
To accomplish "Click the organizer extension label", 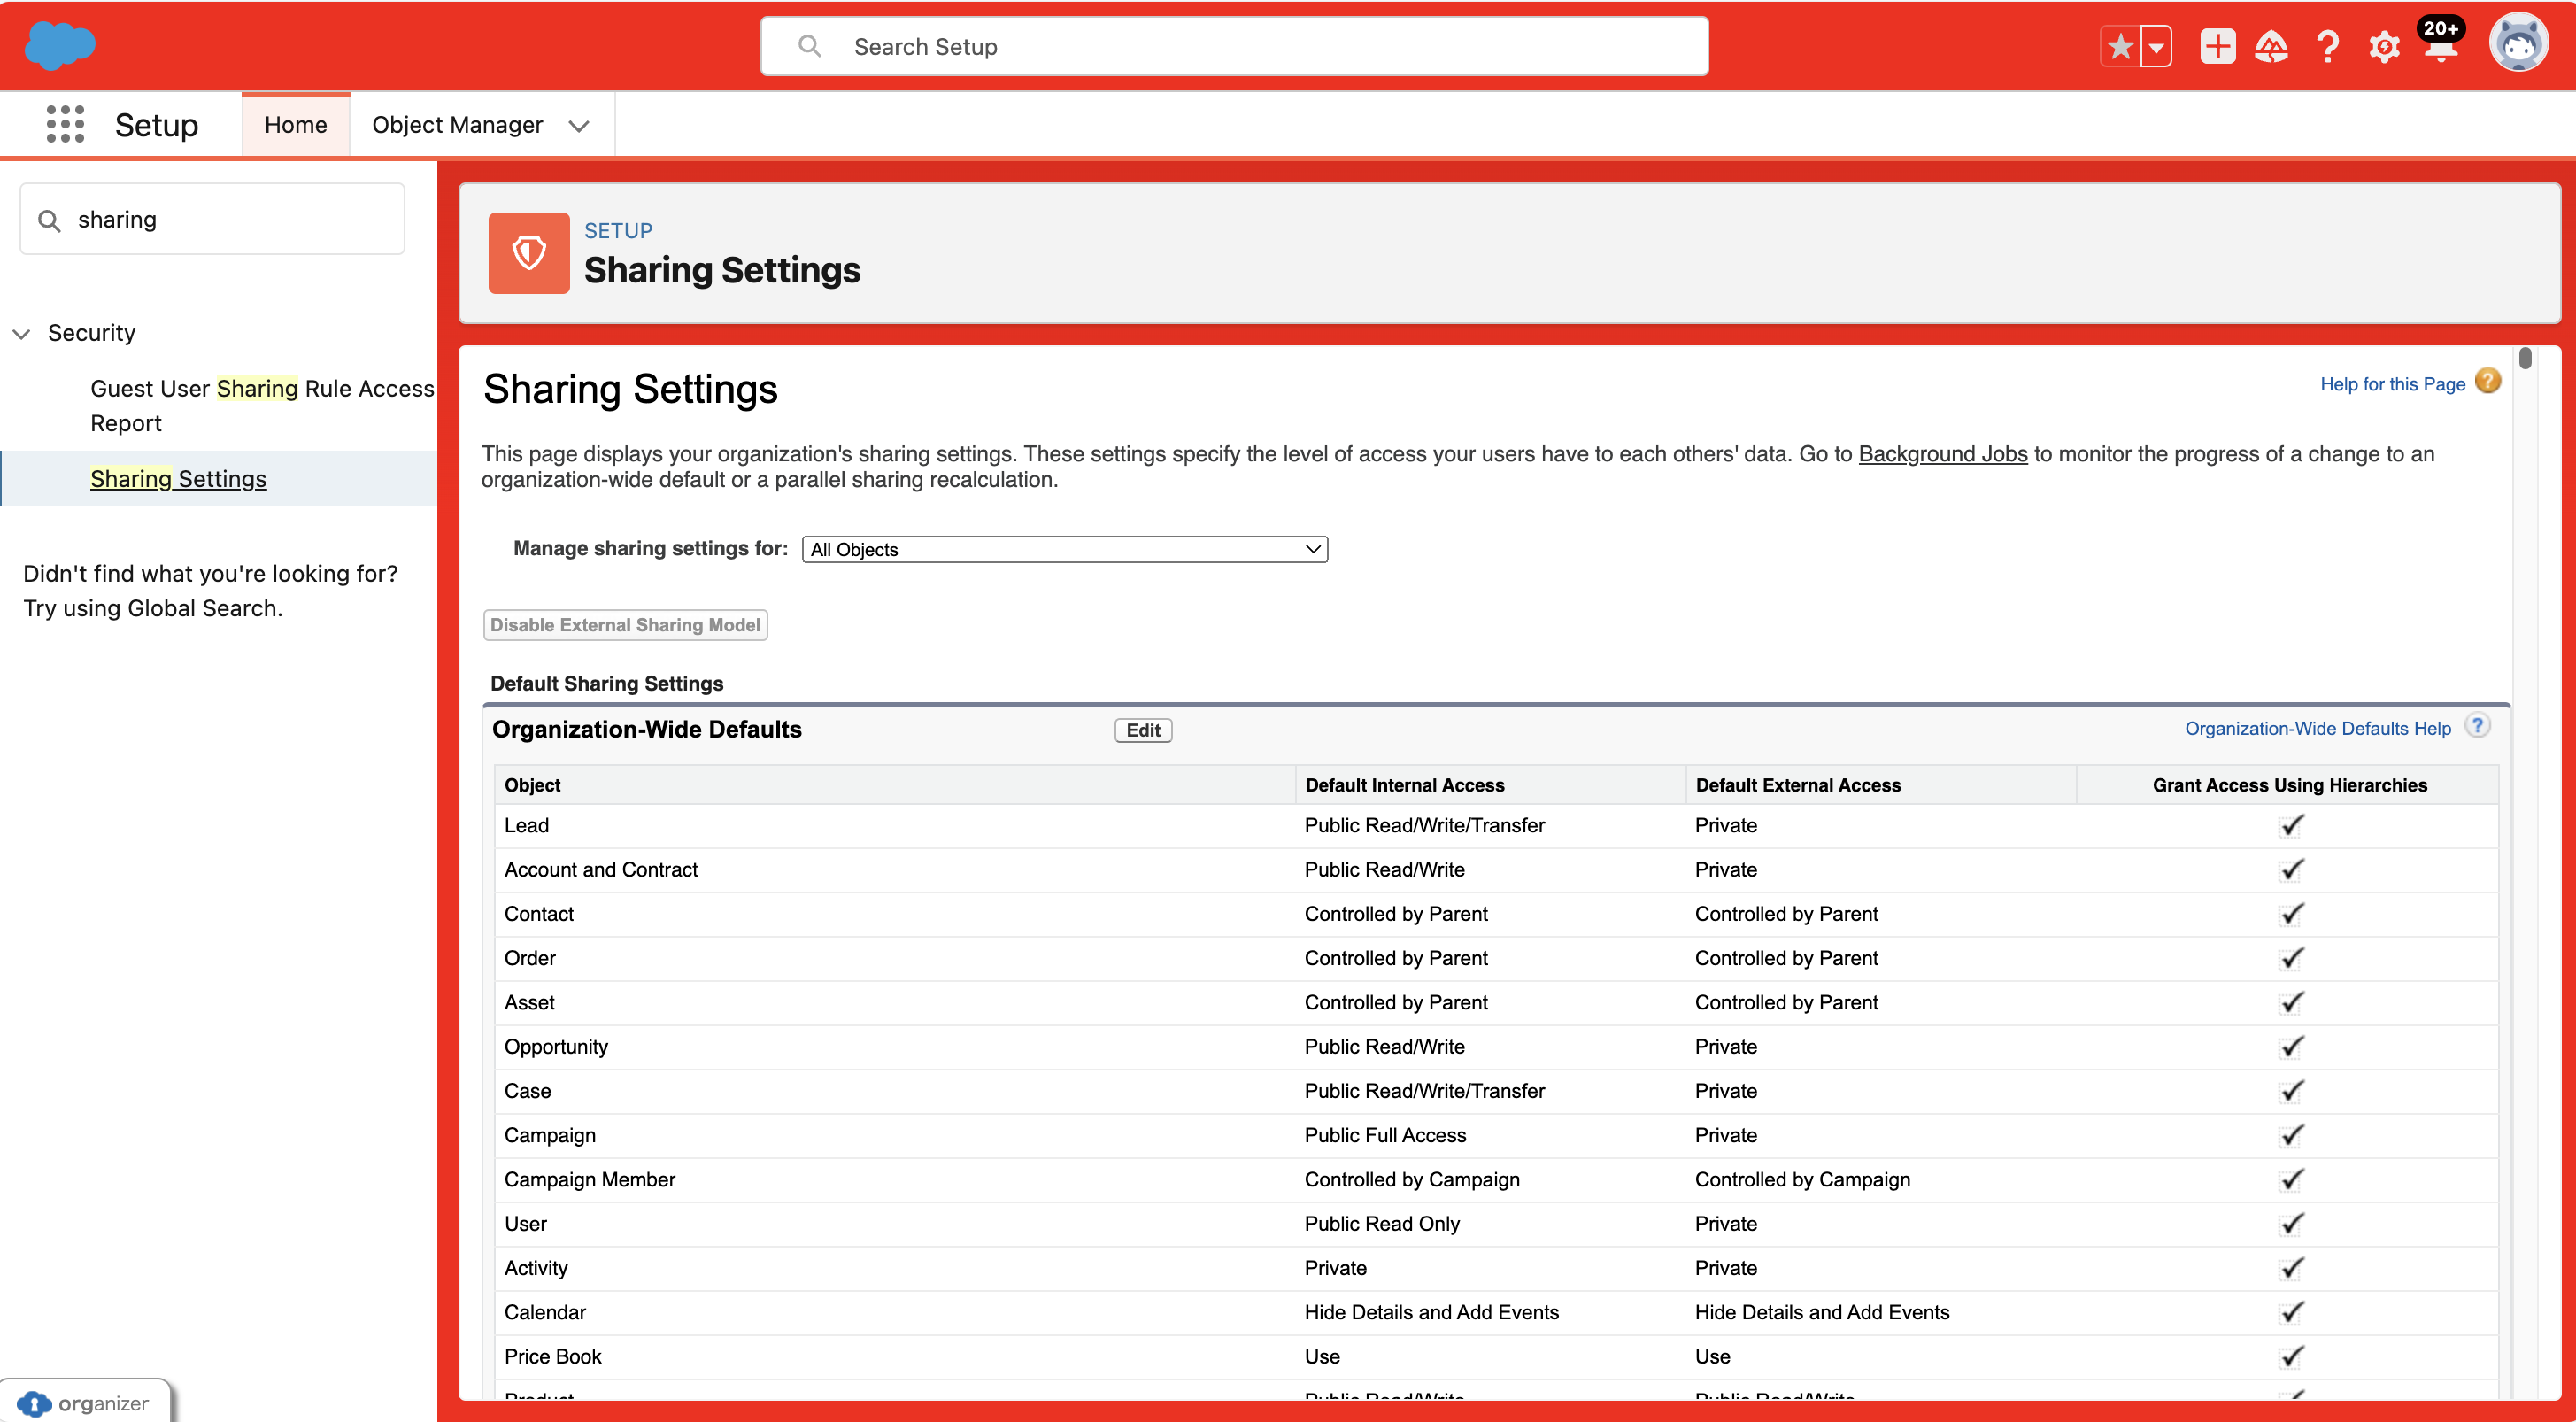I will tap(103, 1404).
